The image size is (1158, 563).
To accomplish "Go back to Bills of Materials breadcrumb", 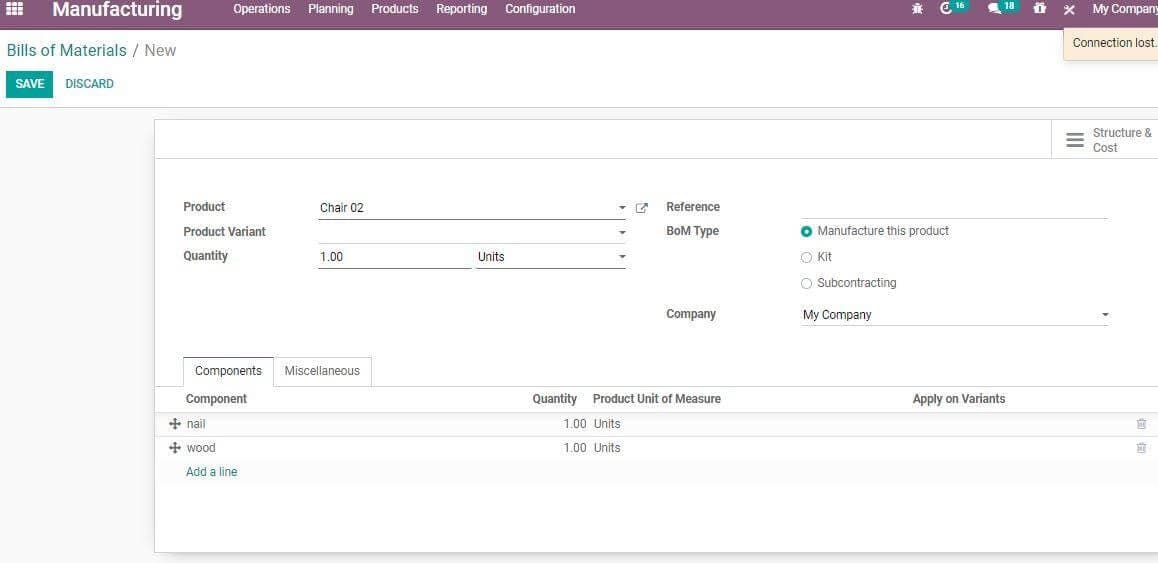I will [66, 50].
